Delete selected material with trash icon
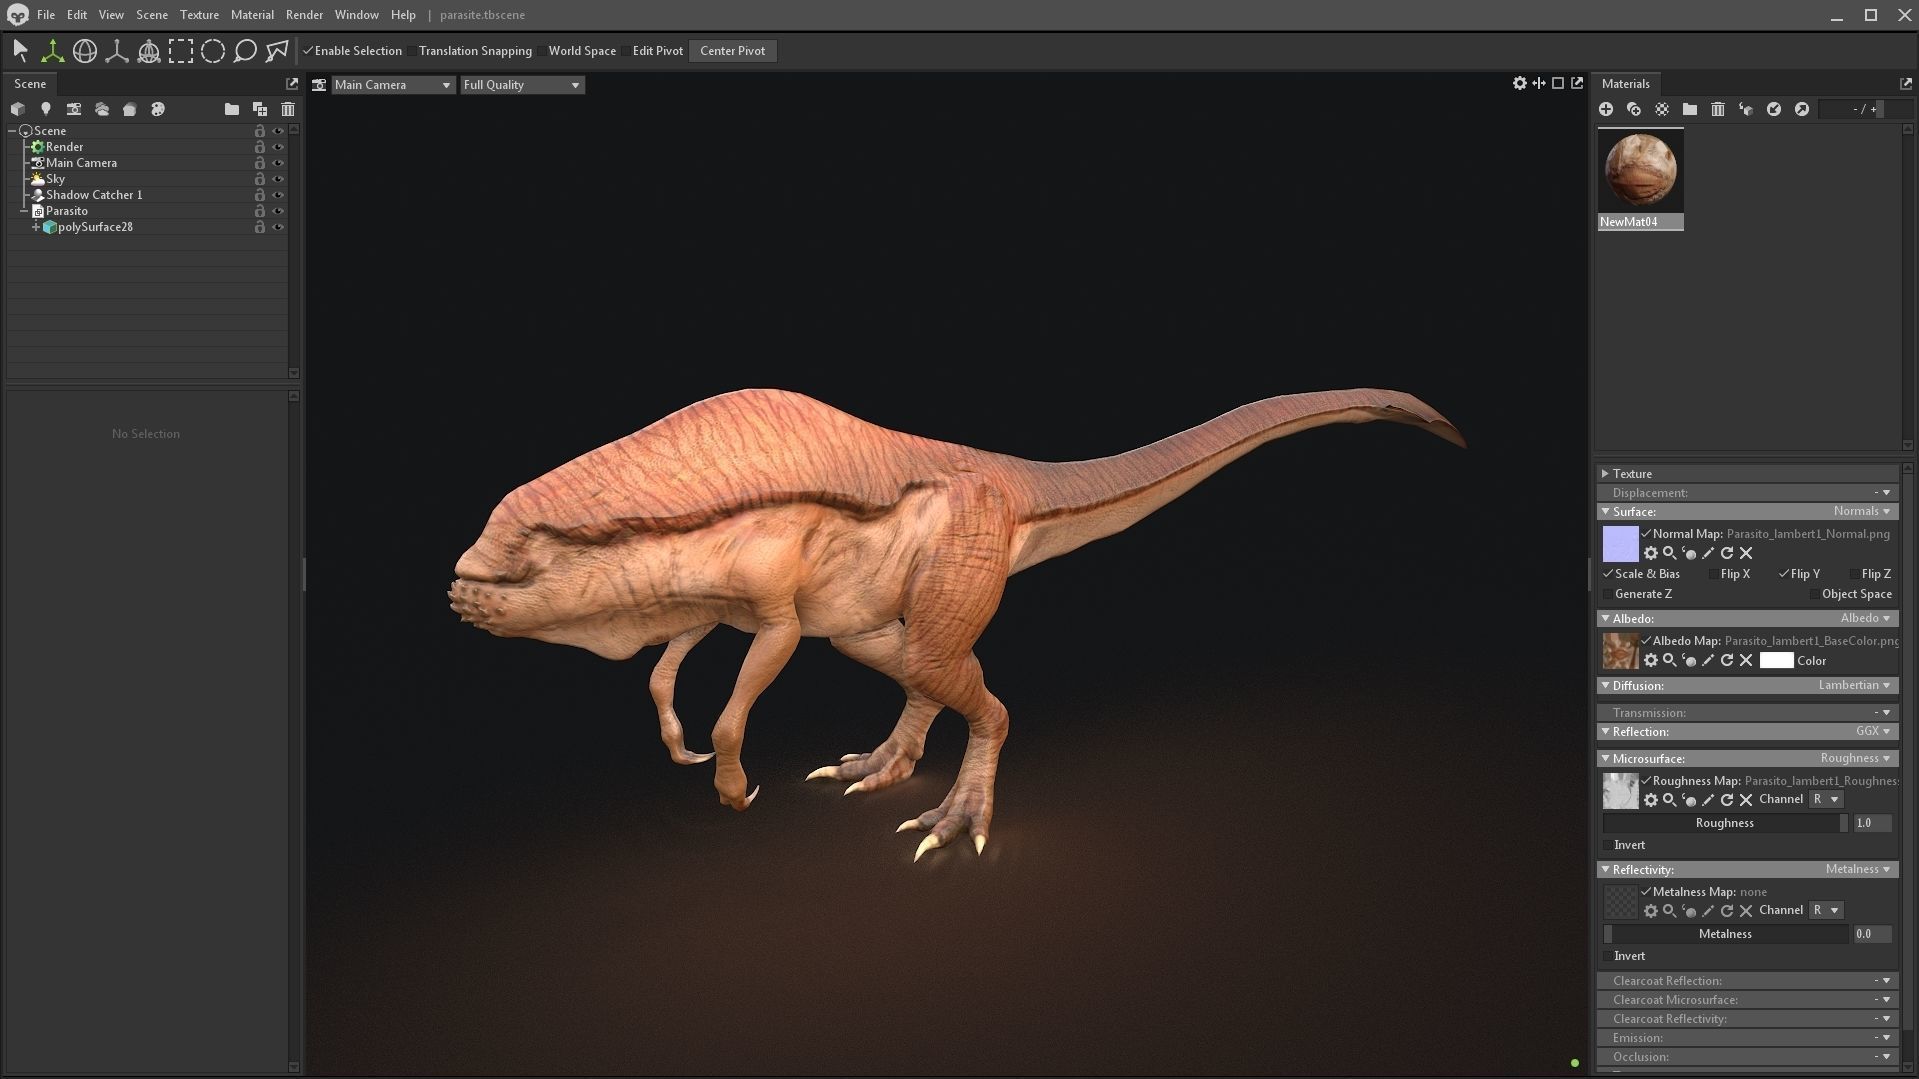Viewport: 1919px width, 1079px height. click(1718, 109)
